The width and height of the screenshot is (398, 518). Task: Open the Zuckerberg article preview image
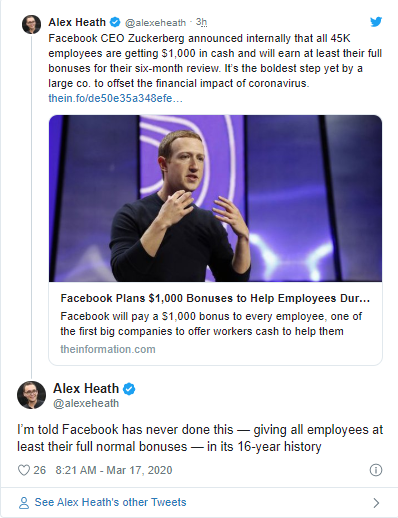[215, 198]
